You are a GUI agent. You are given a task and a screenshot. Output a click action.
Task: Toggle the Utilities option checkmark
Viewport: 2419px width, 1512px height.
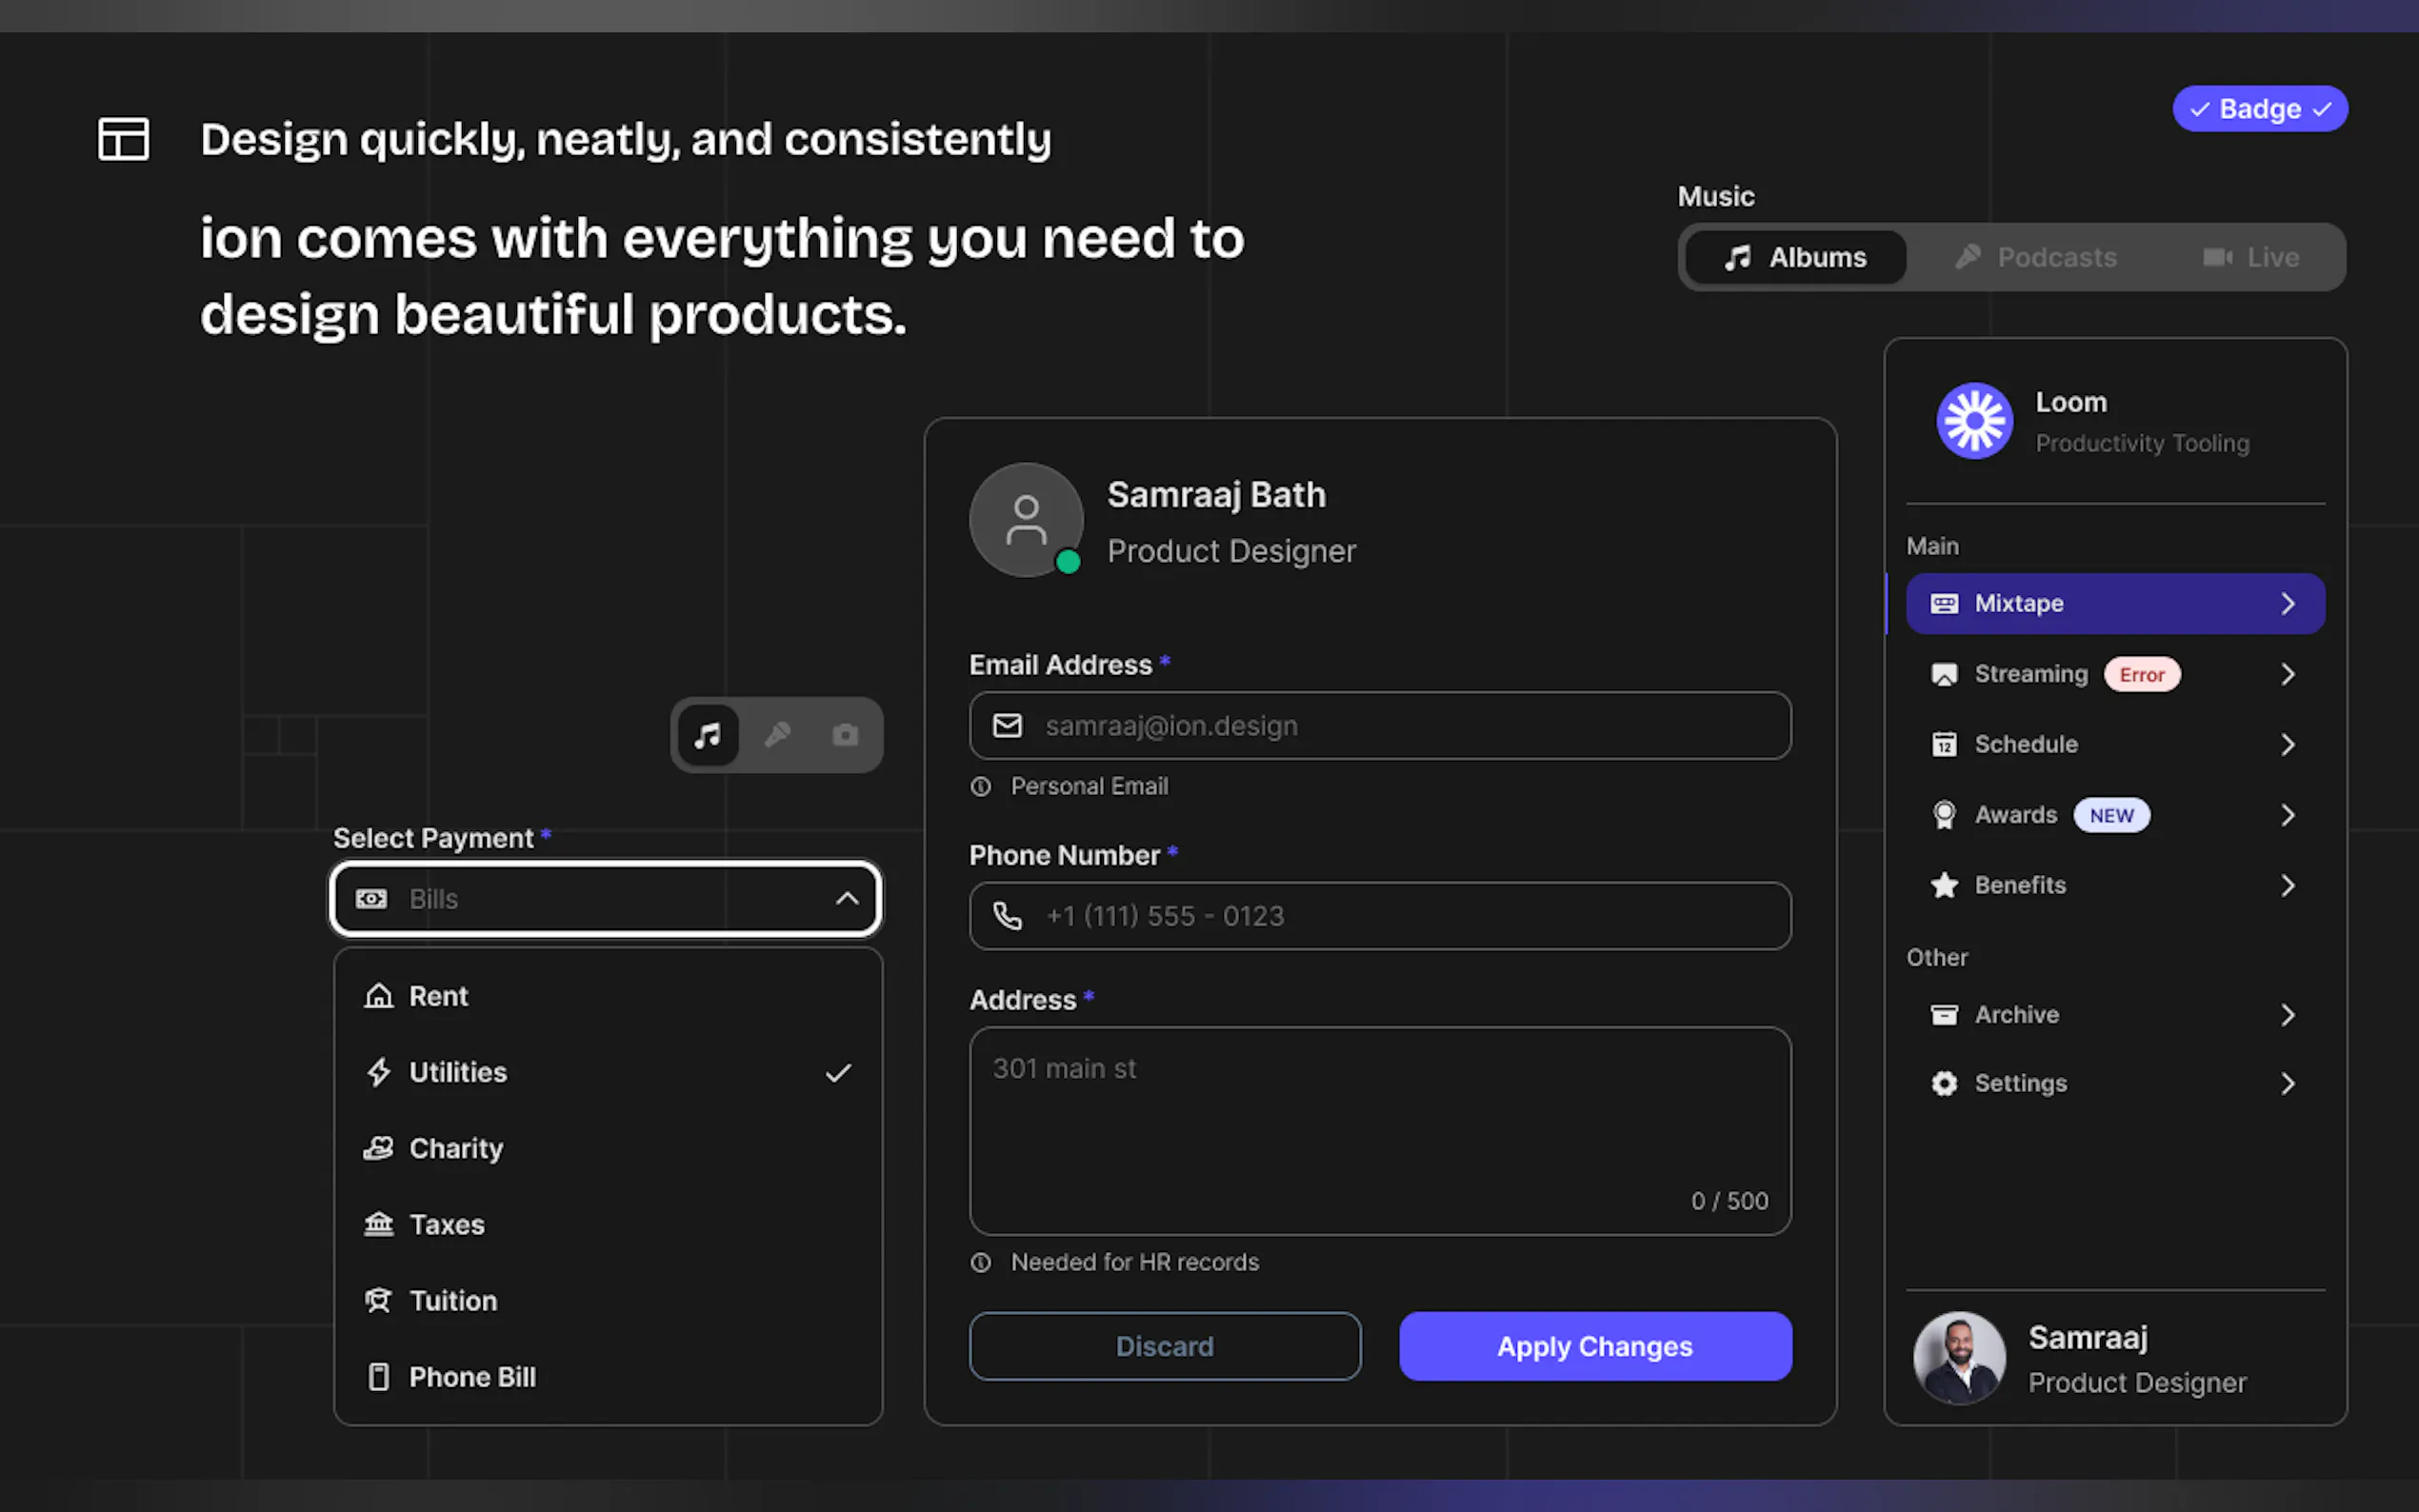pyautogui.click(x=838, y=1073)
